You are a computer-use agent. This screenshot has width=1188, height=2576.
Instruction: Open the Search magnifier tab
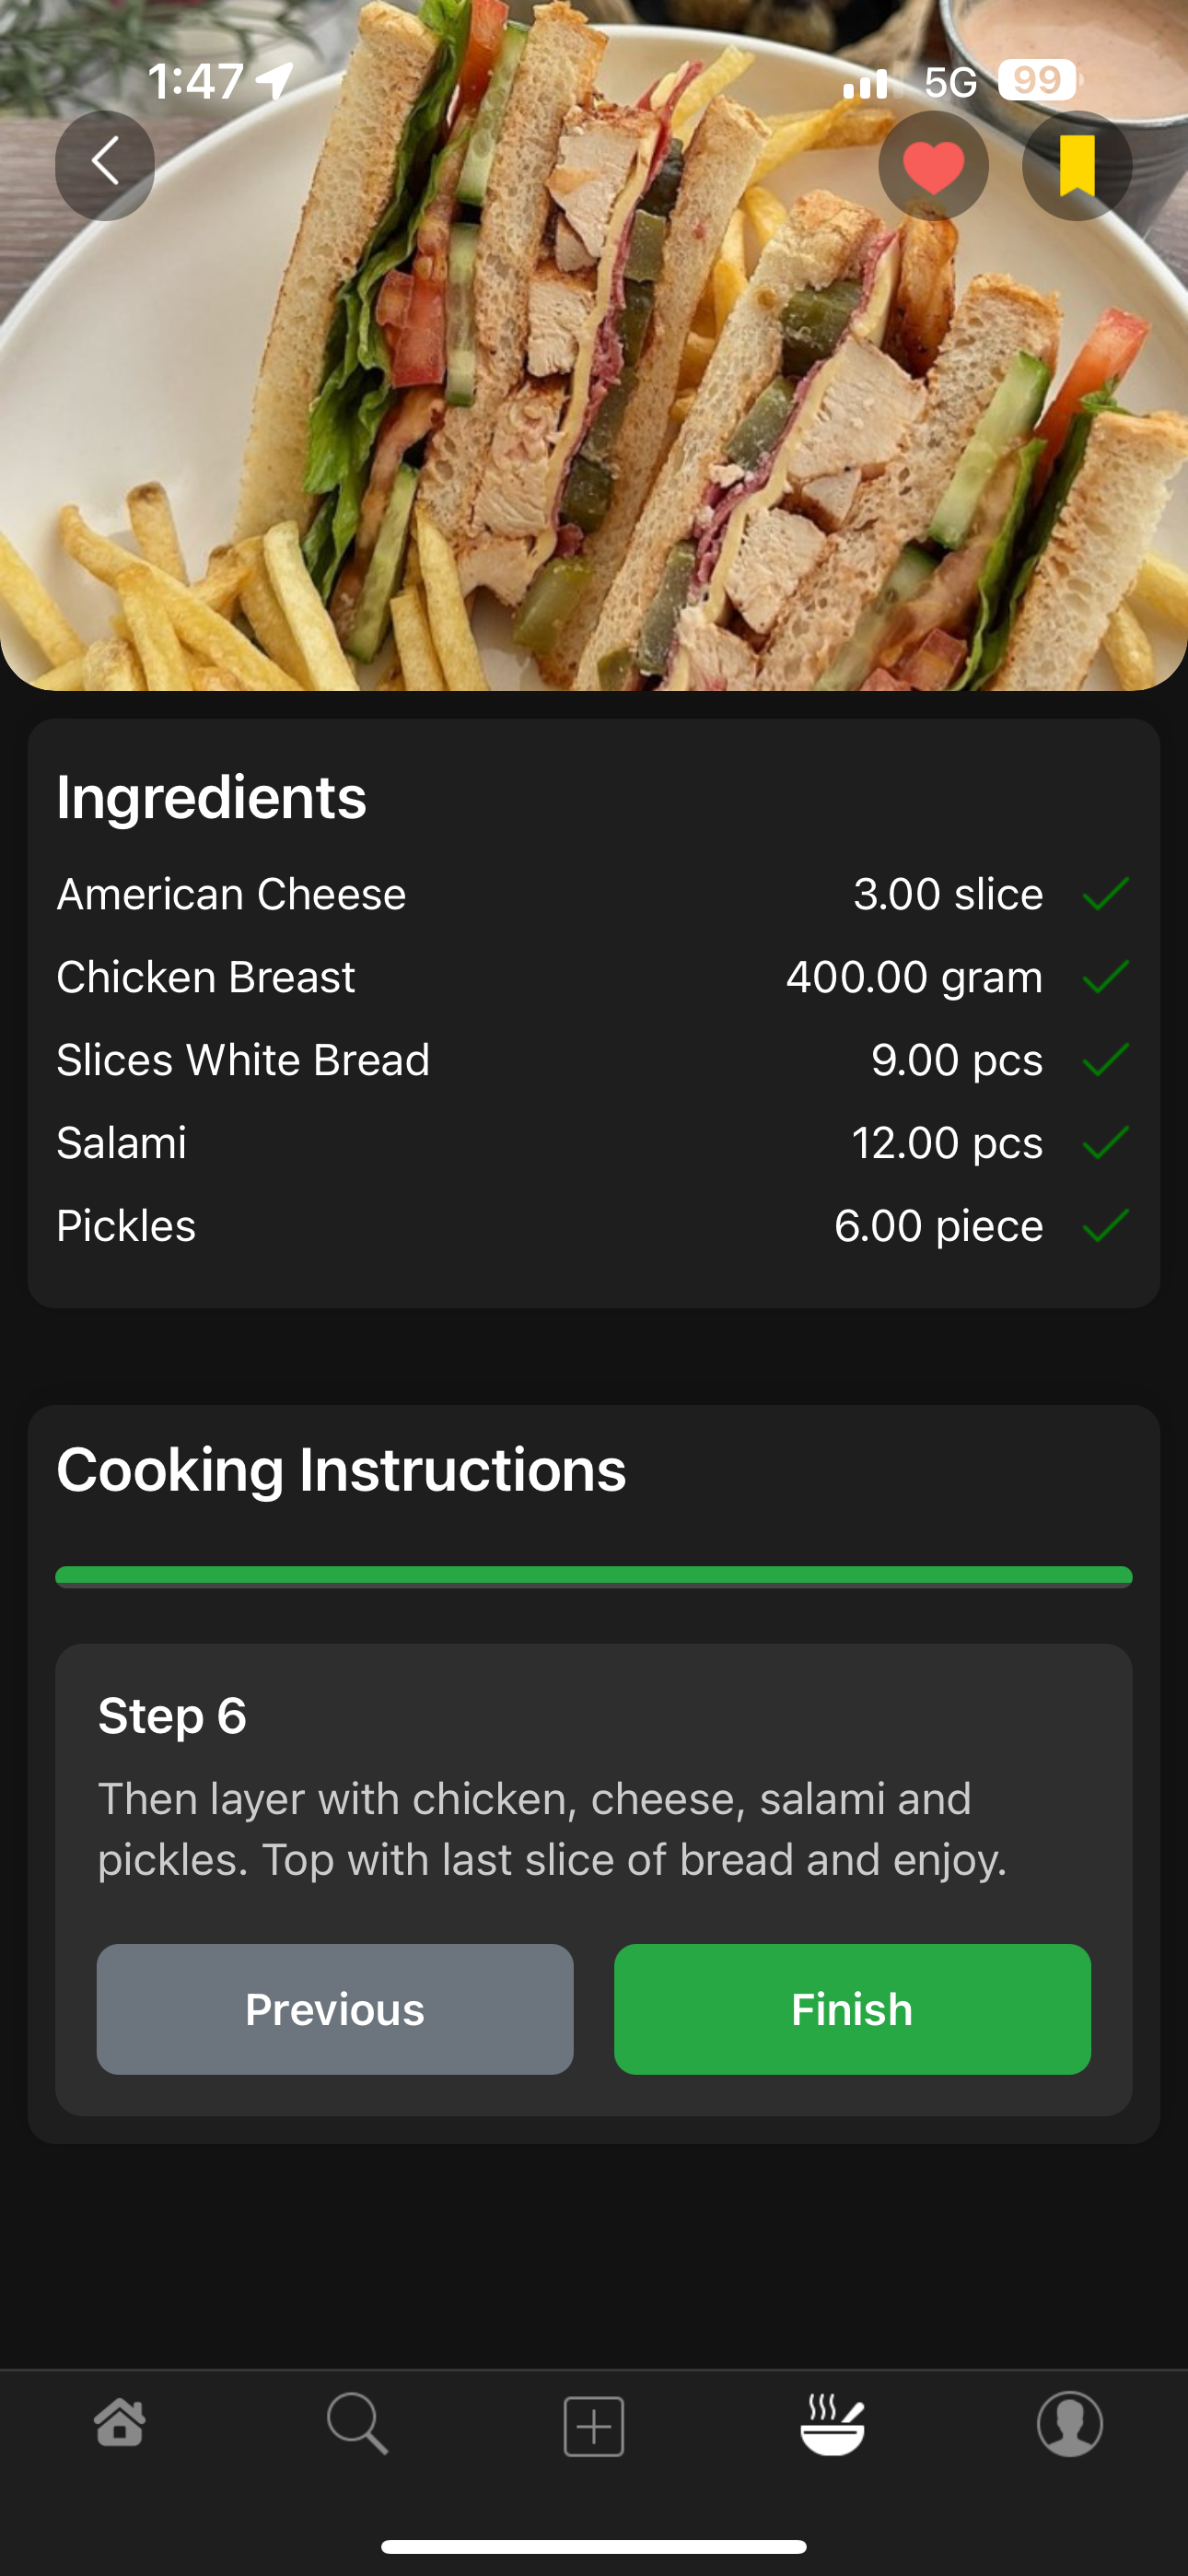pos(357,2424)
